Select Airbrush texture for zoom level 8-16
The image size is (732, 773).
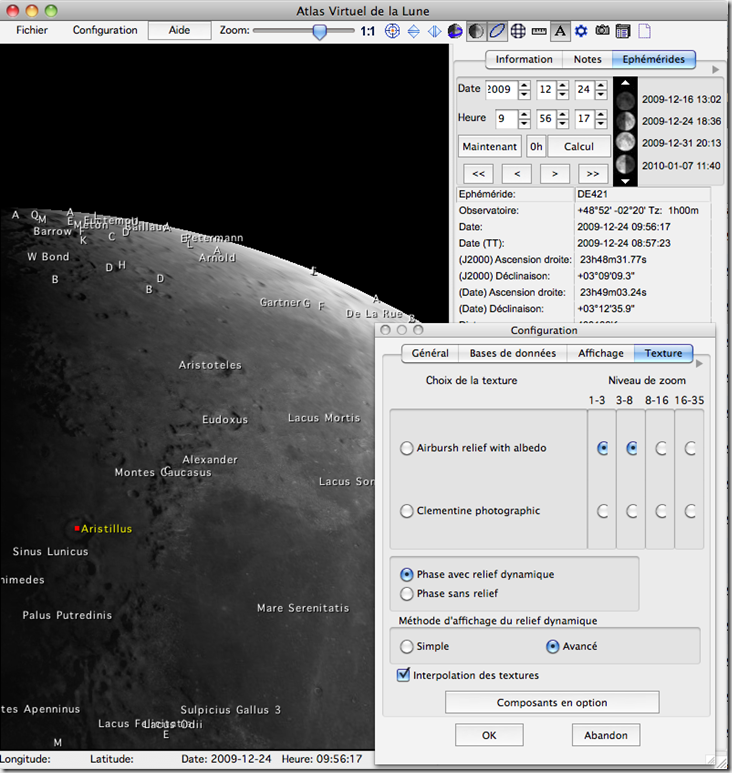661,449
